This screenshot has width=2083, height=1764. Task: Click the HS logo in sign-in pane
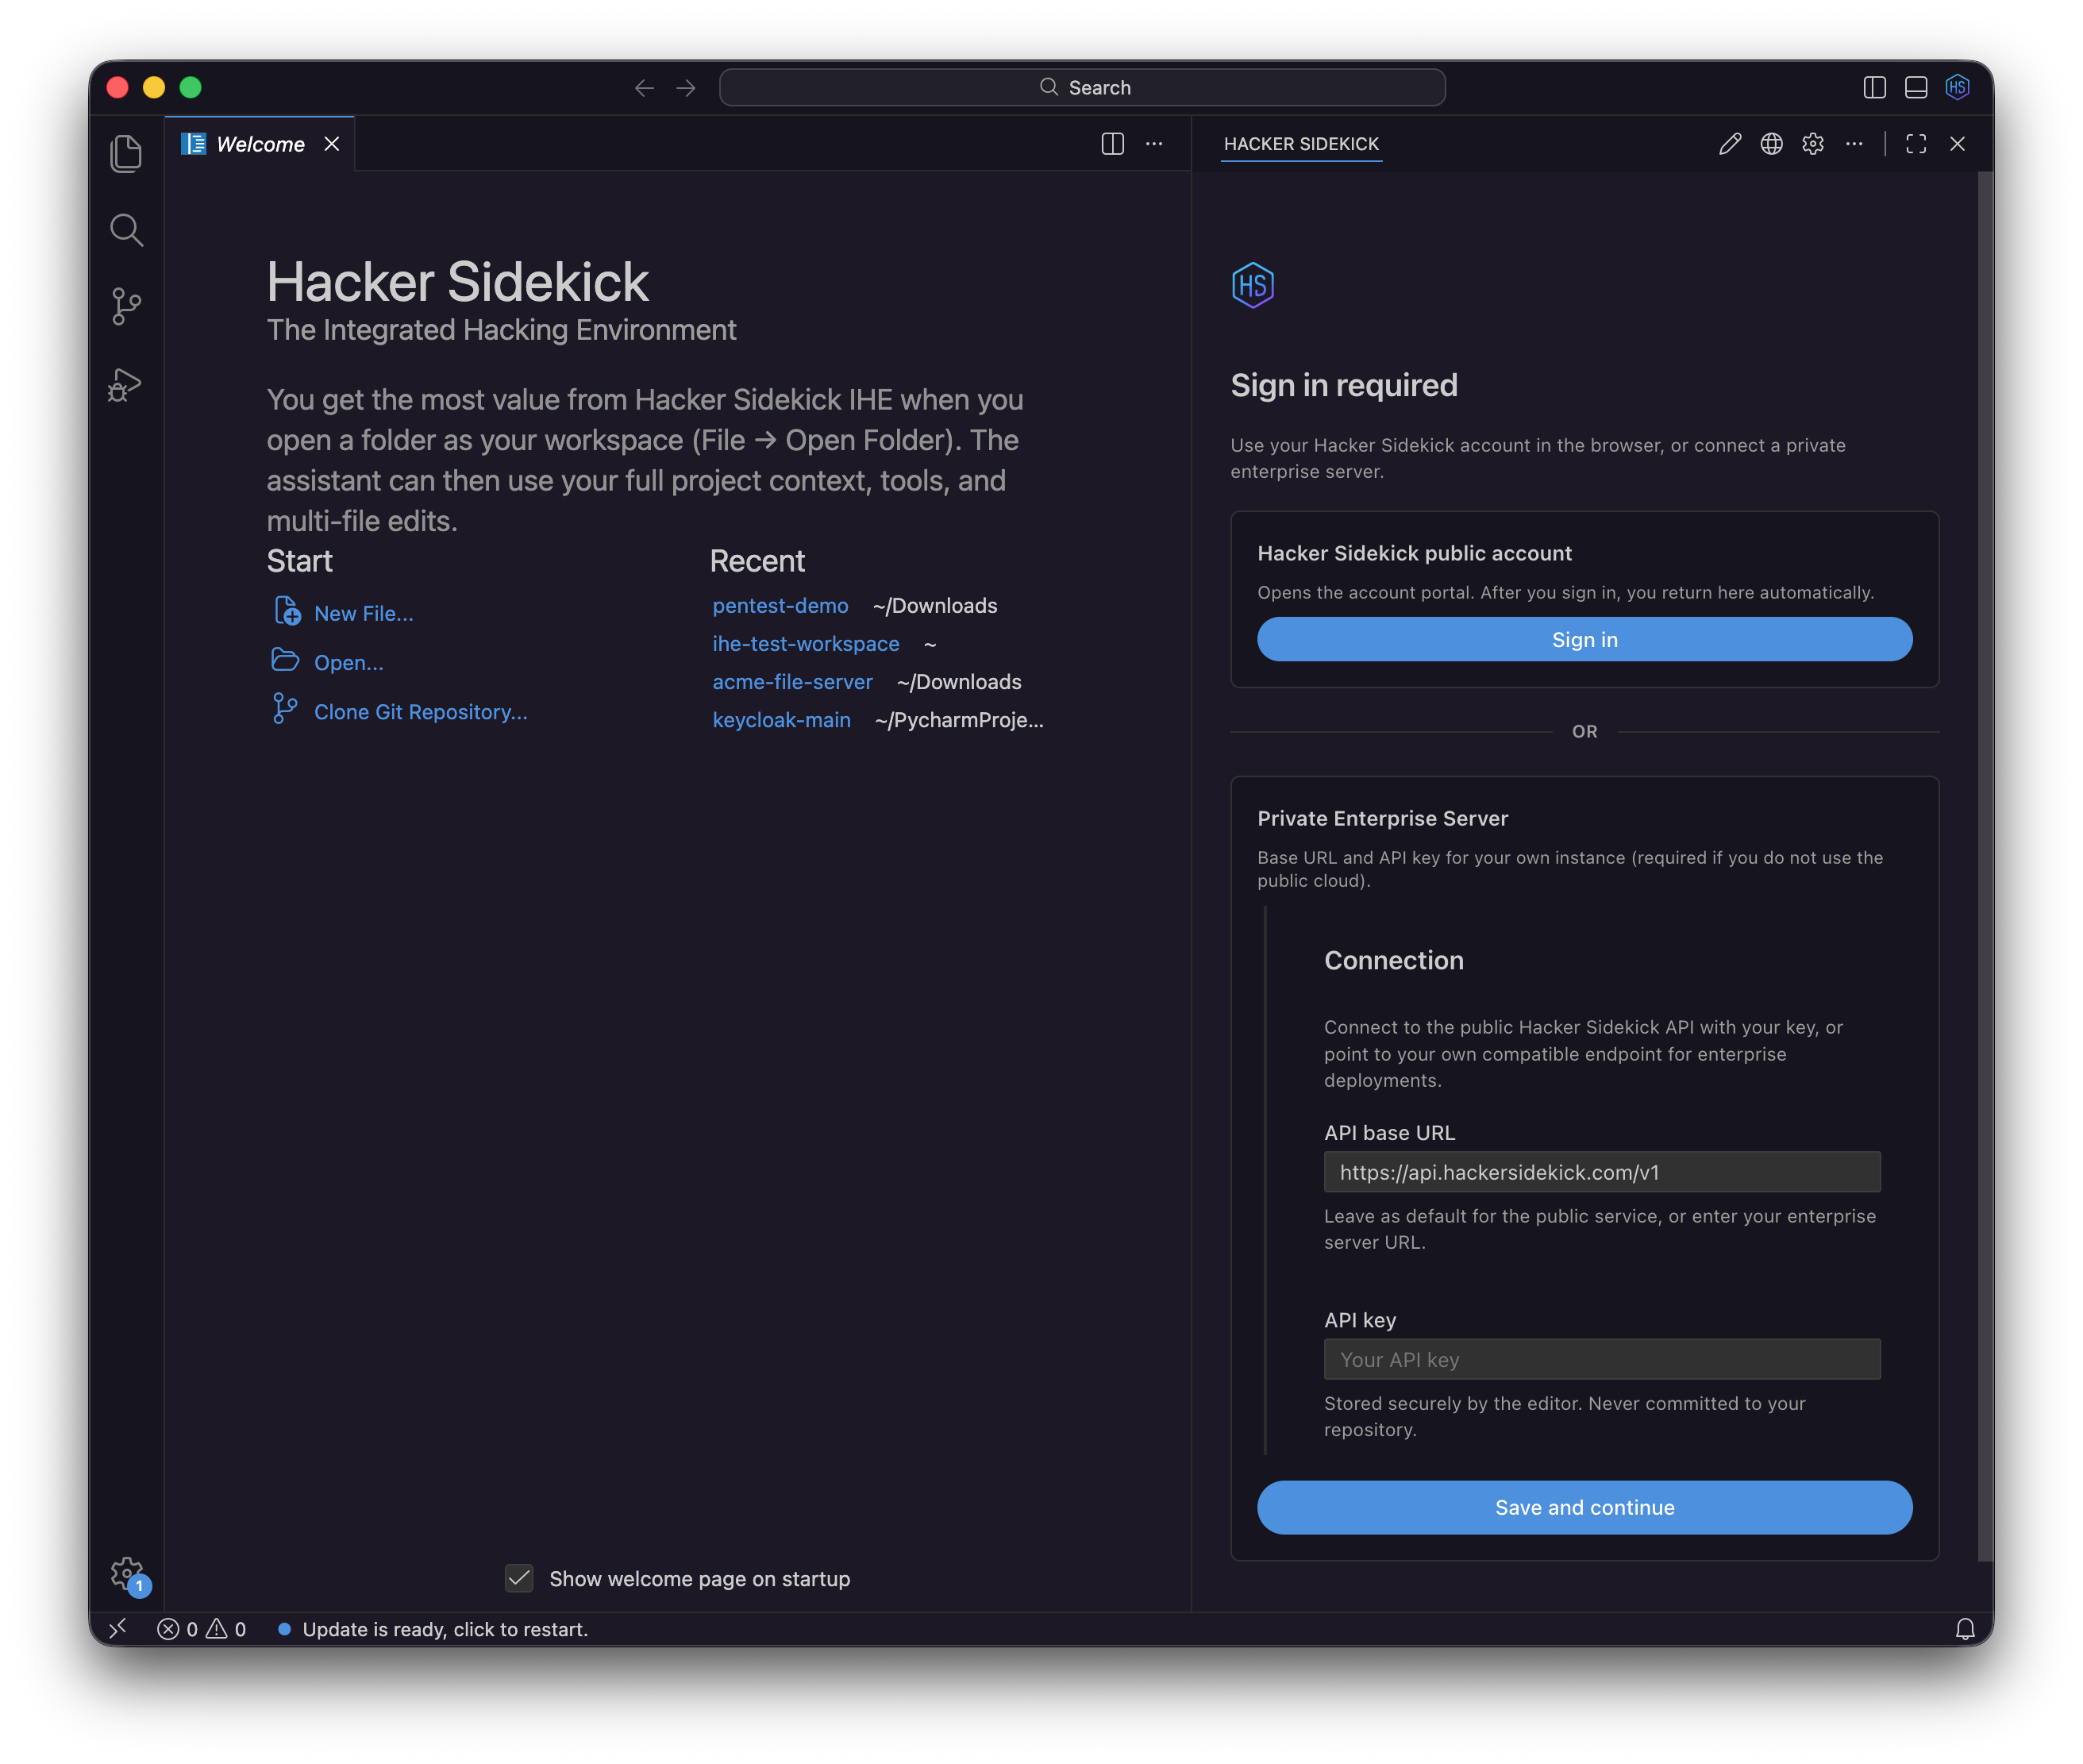pyautogui.click(x=1253, y=285)
